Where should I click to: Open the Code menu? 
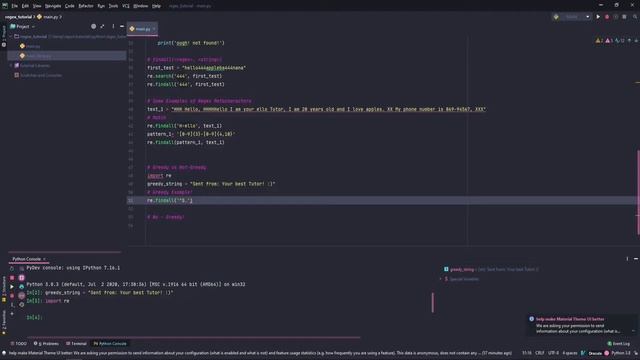70,6
